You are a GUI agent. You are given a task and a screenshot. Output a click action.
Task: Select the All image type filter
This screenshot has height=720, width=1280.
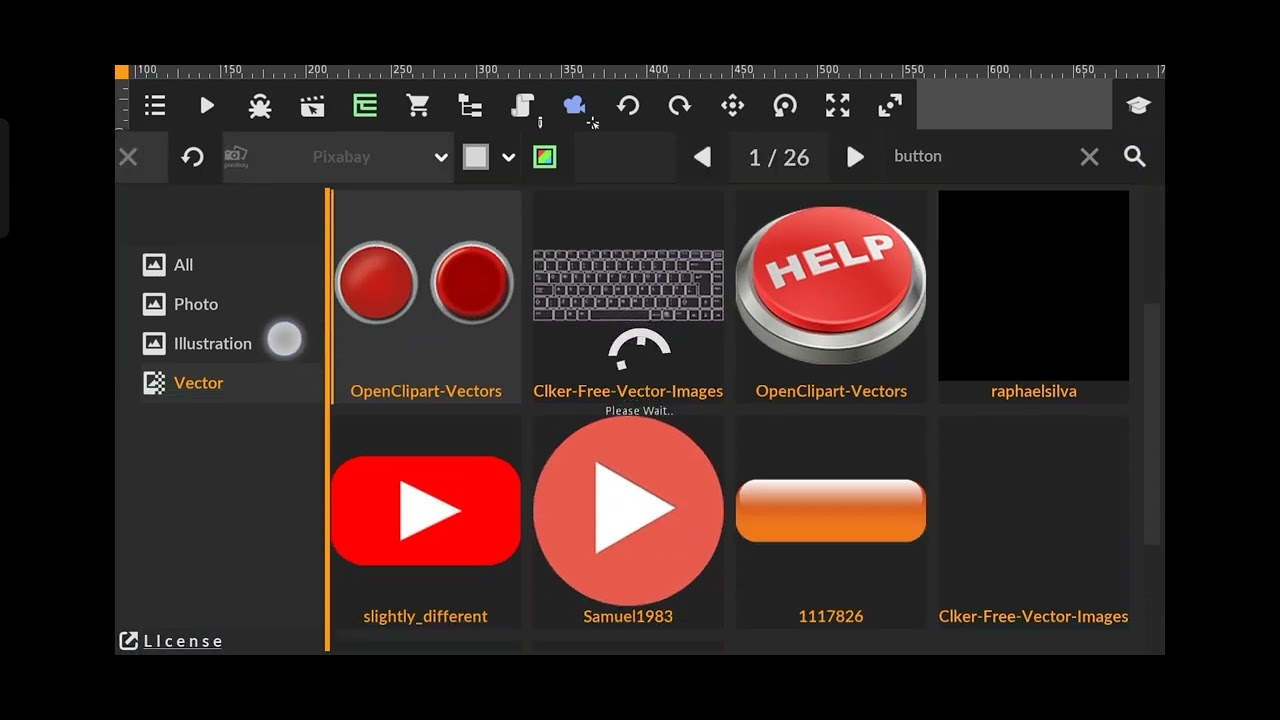click(x=169, y=265)
